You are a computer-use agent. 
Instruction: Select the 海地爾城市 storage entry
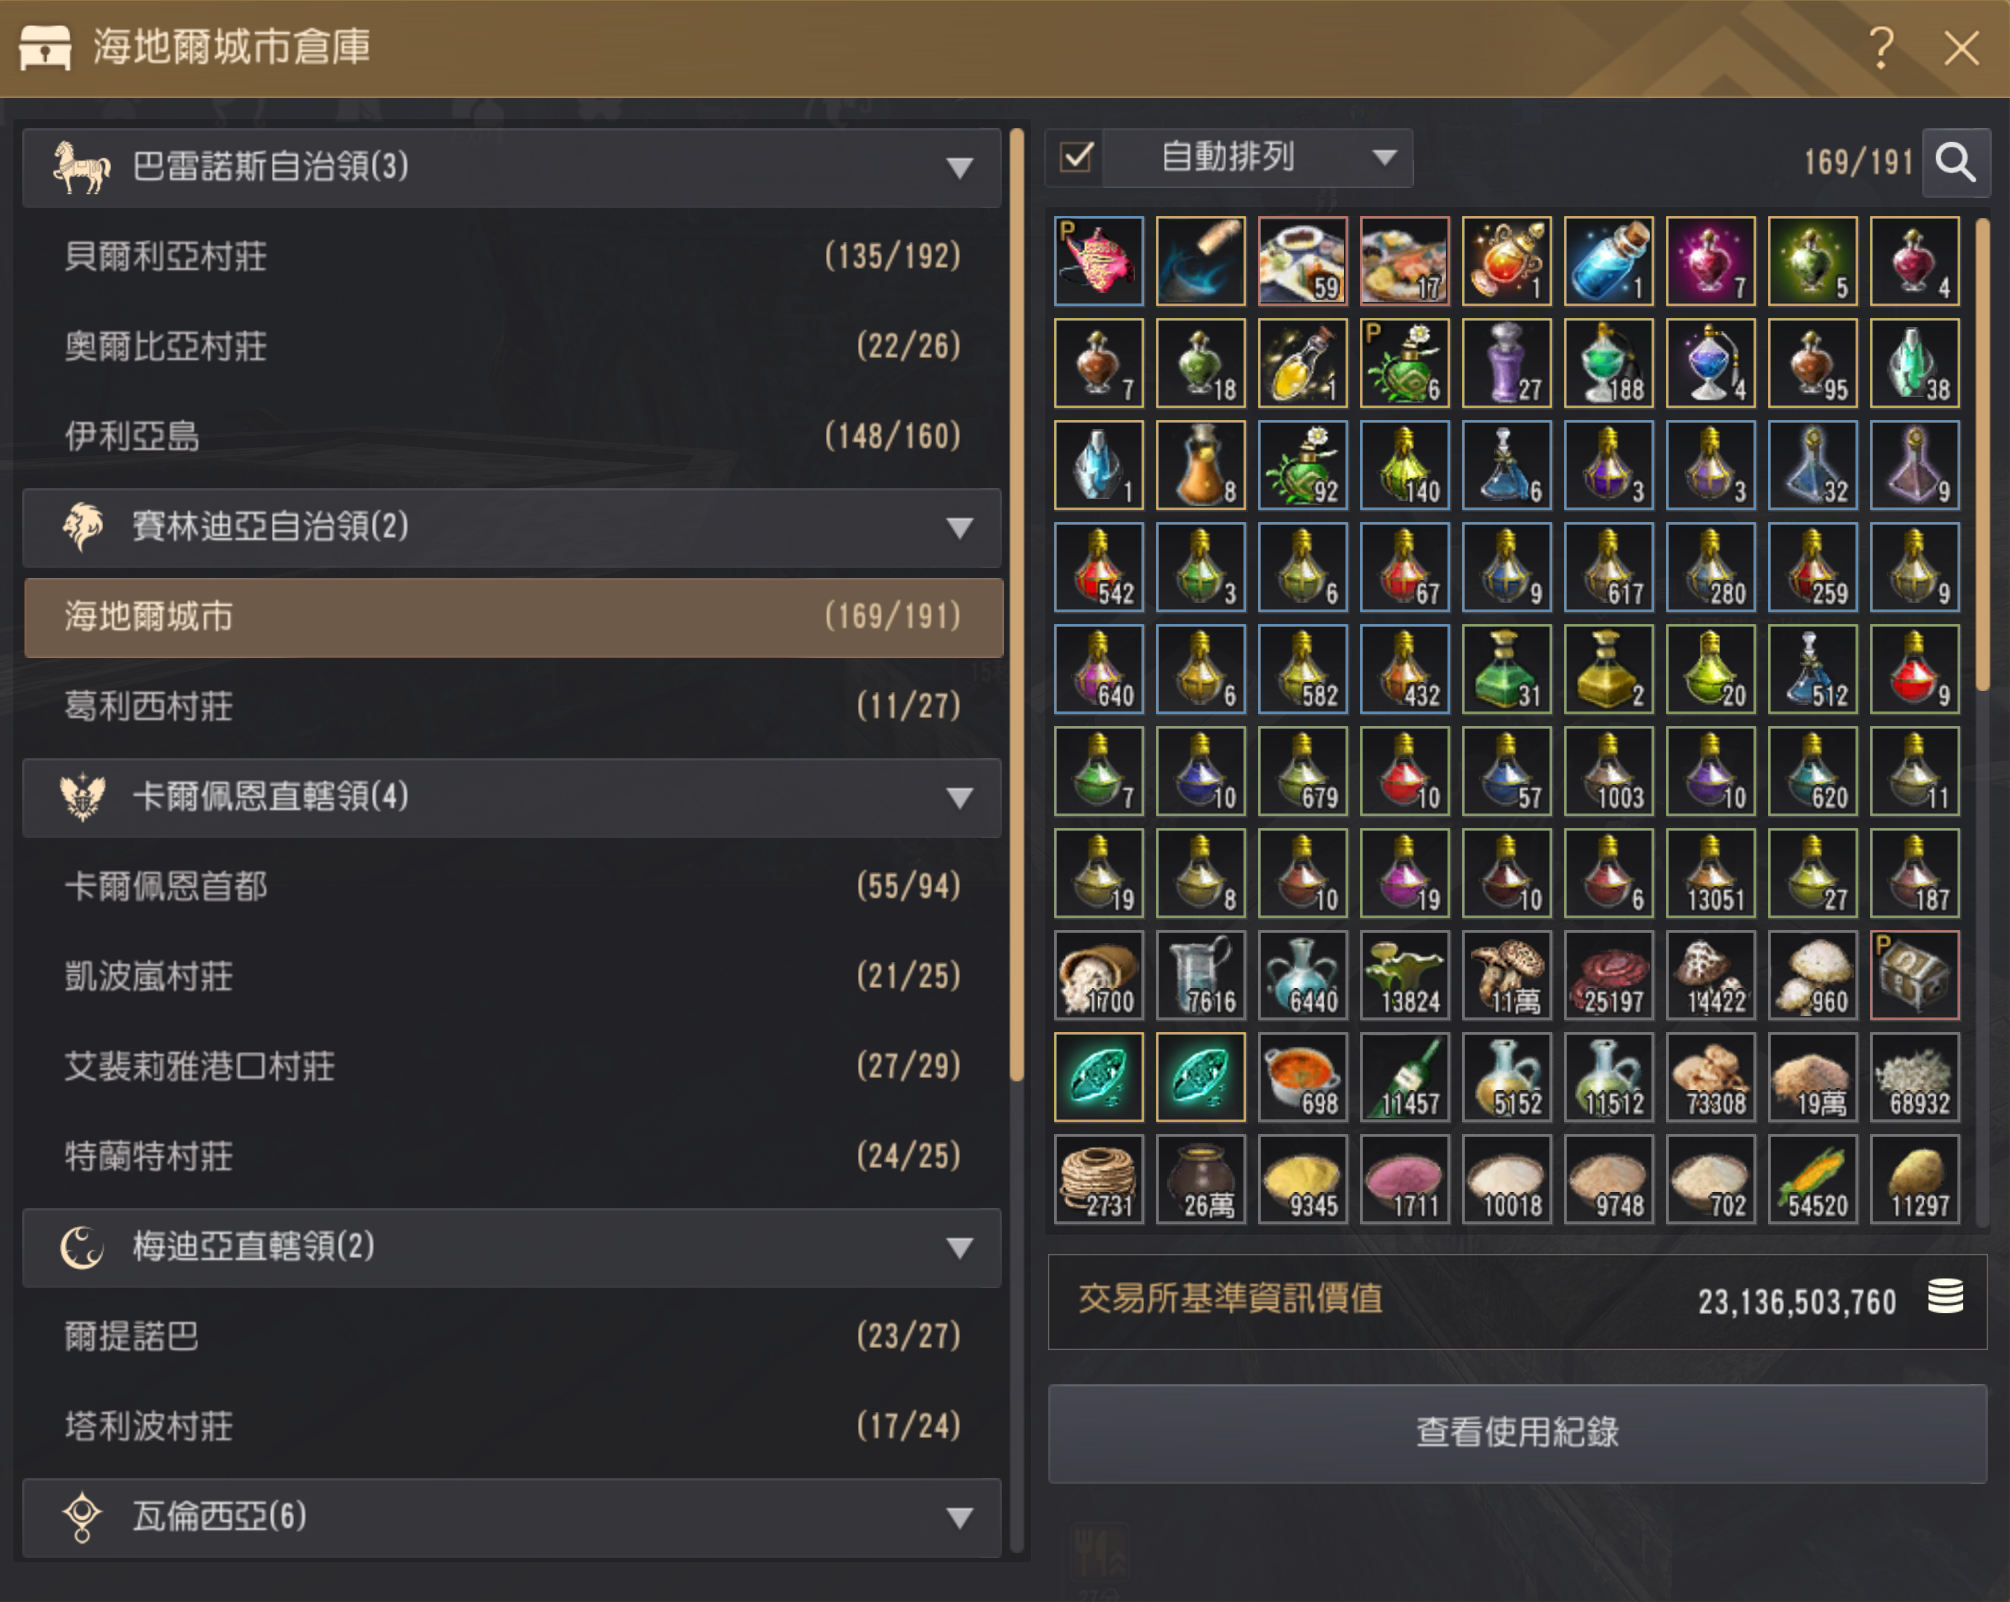coord(511,617)
